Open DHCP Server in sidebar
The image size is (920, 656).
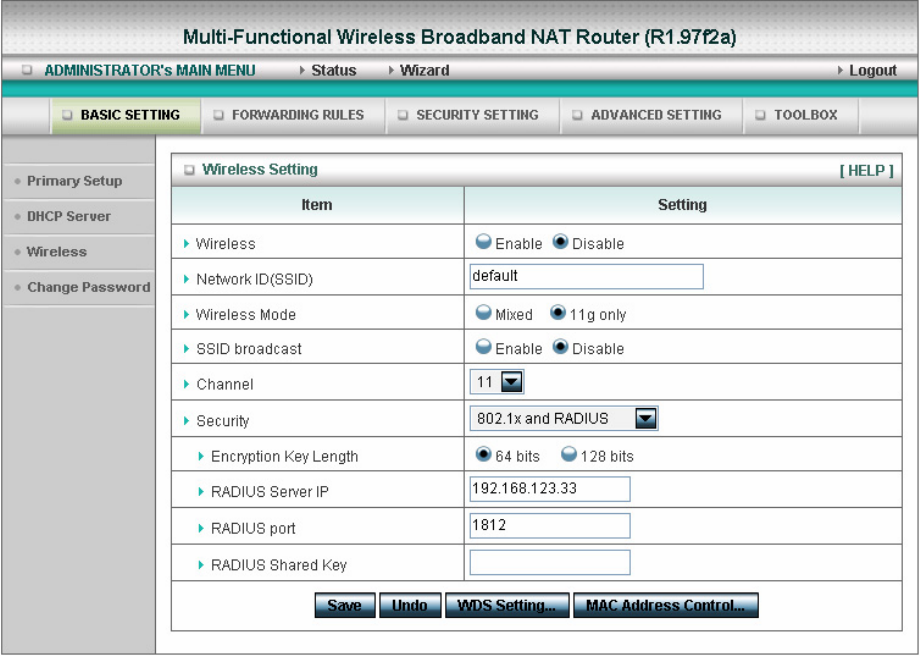pos(68,216)
